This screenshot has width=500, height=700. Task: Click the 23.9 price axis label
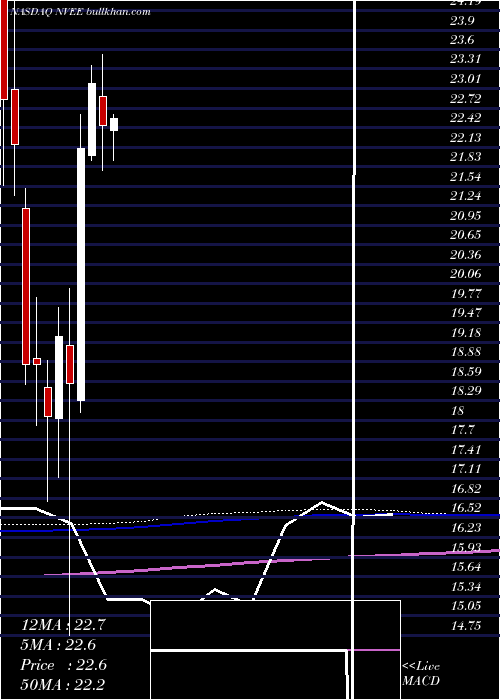pyautogui.click(x=462, y=20)
